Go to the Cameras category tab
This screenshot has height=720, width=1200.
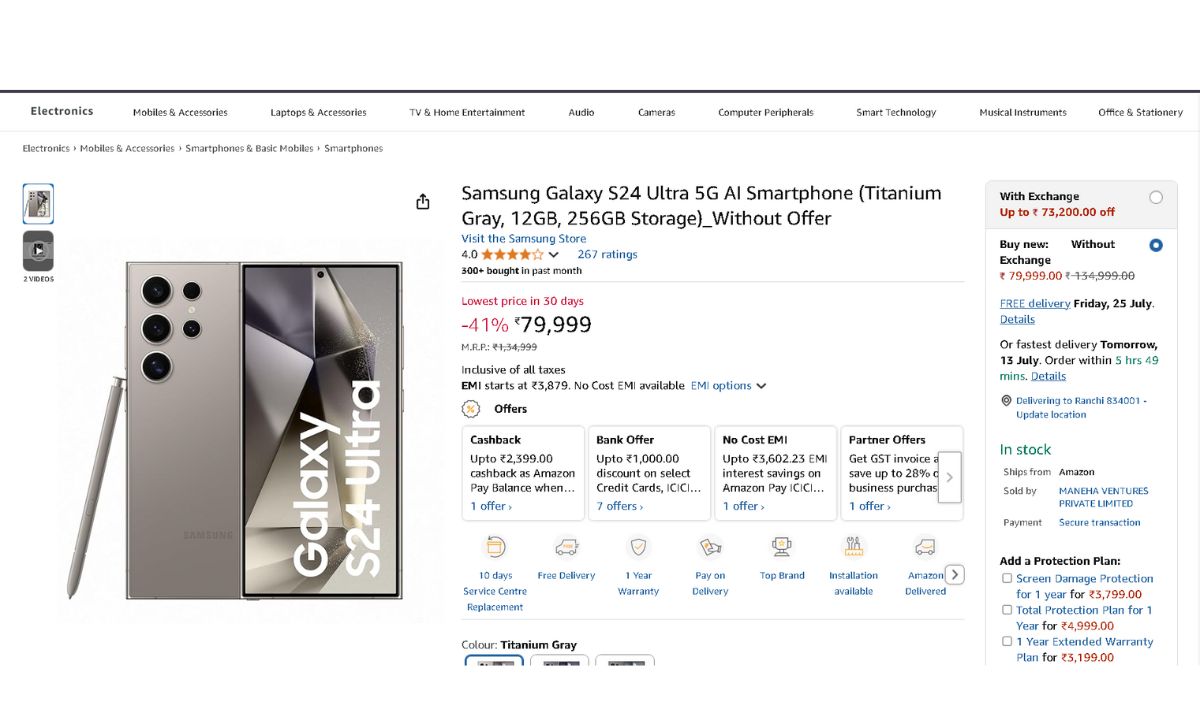coord(656,113)
